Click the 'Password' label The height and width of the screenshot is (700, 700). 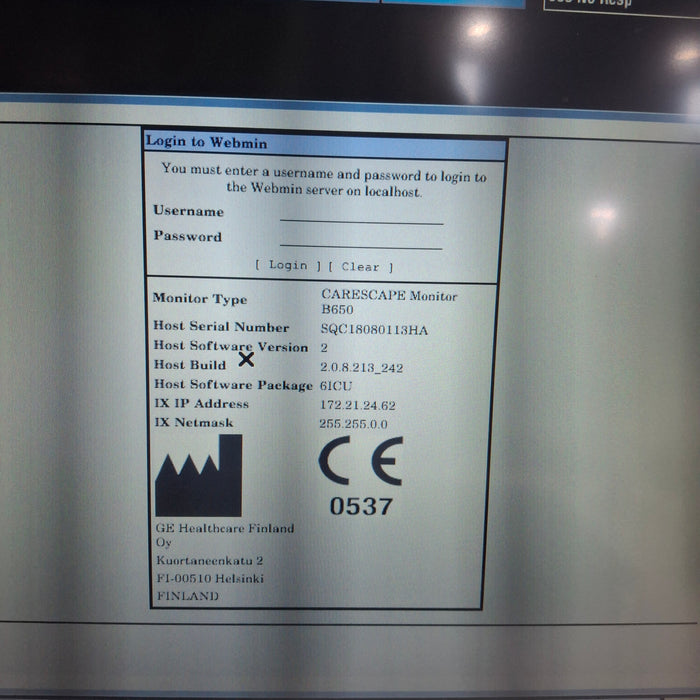[188, 236]
